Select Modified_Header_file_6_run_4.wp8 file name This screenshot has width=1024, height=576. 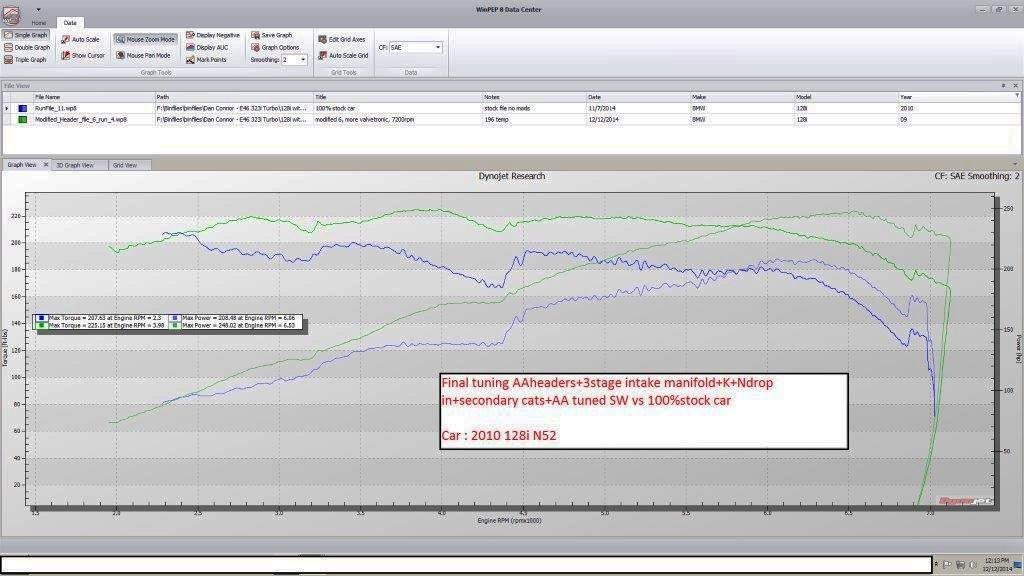81,120
